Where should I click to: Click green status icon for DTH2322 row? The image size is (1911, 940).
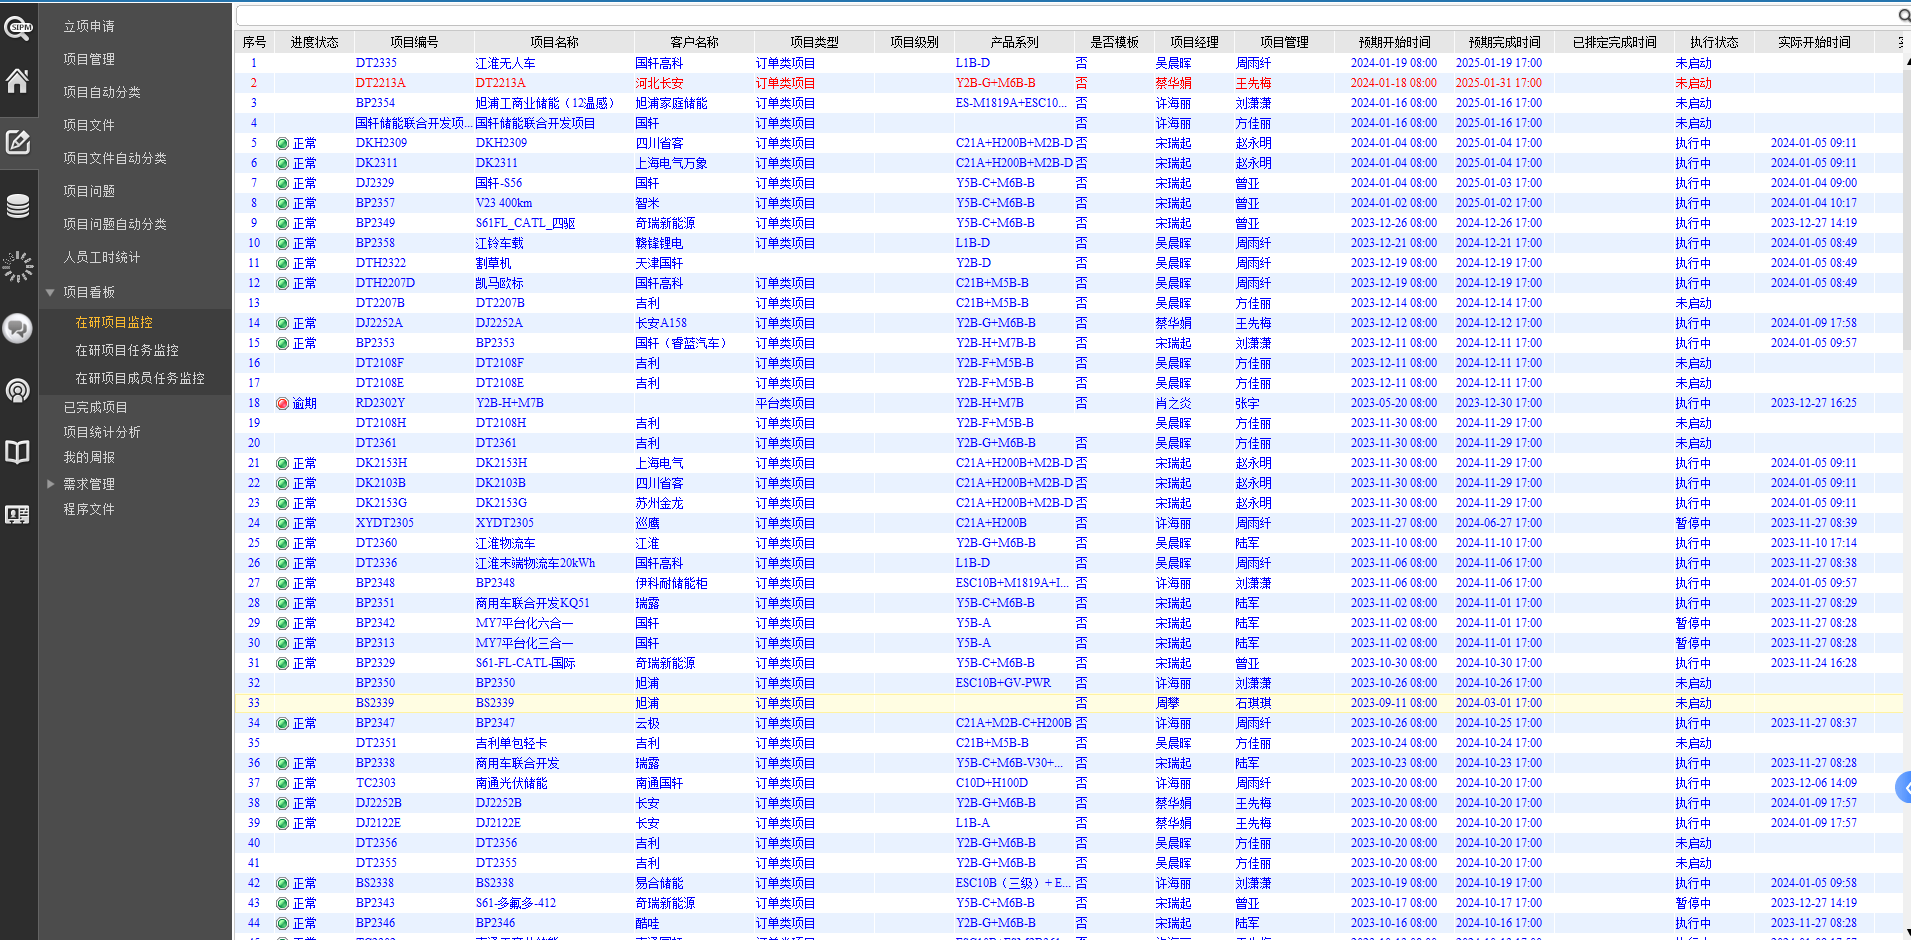pyautogui.click(x=283, y=263)
